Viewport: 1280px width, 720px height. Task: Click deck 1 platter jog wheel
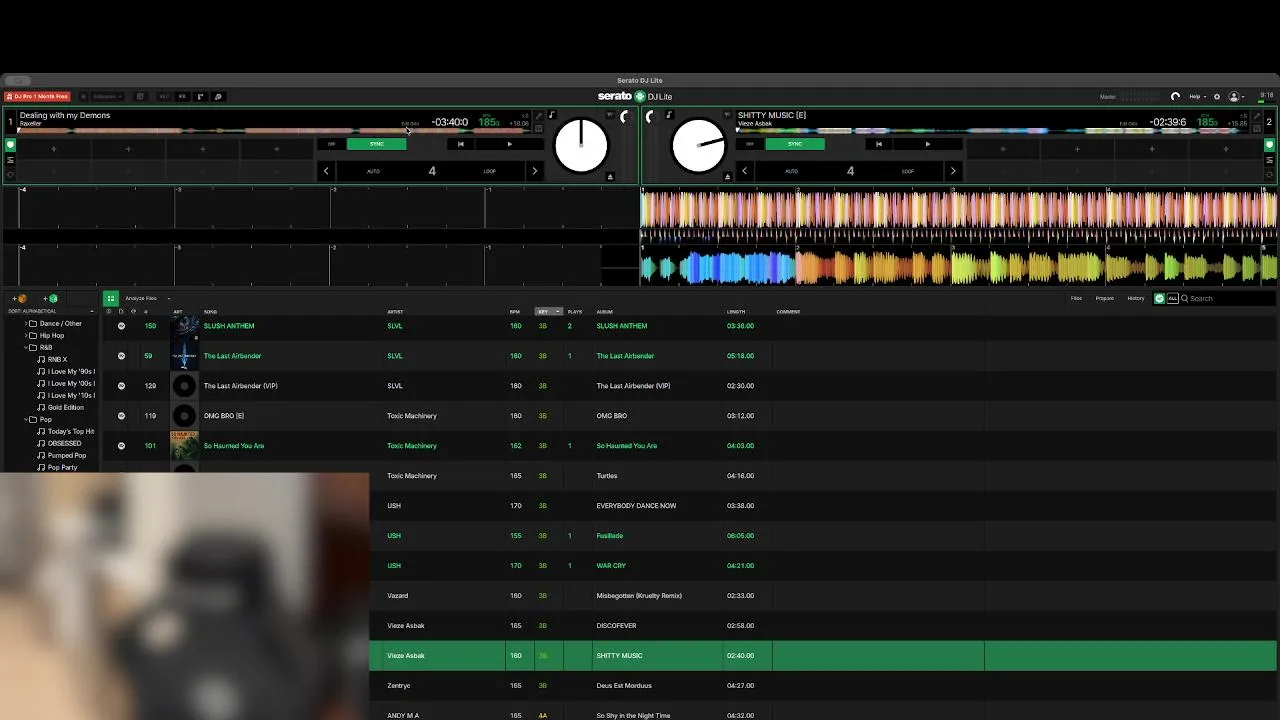point(581,146)
